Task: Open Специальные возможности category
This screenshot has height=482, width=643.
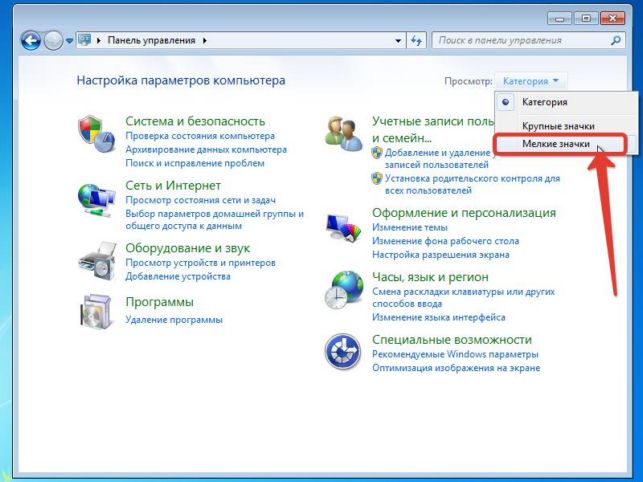Action: point(451,340)
